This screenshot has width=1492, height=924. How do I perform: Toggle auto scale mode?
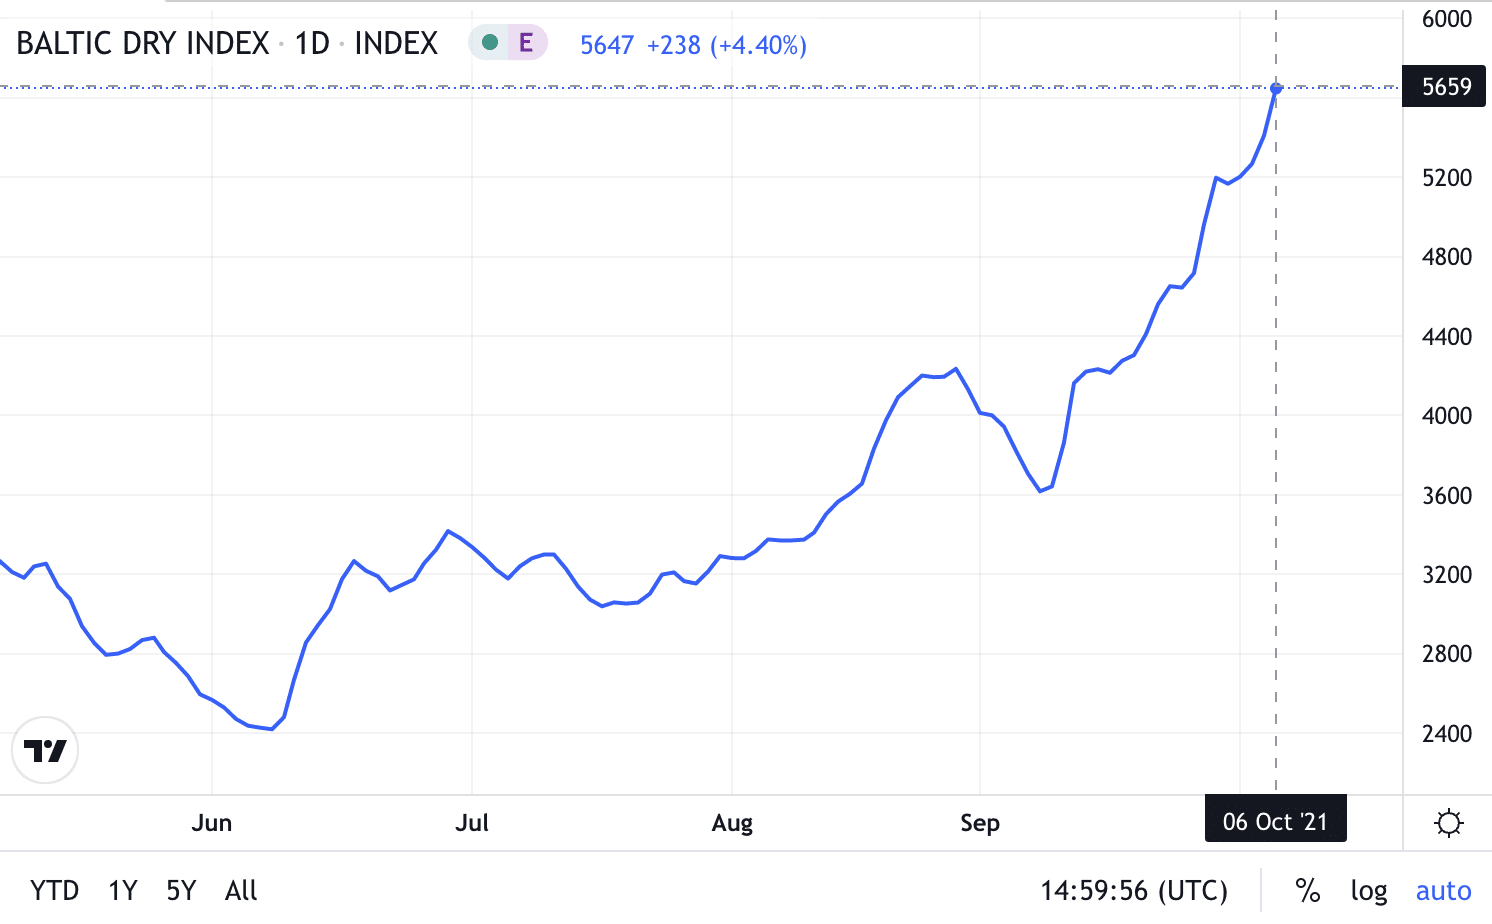1443,890
